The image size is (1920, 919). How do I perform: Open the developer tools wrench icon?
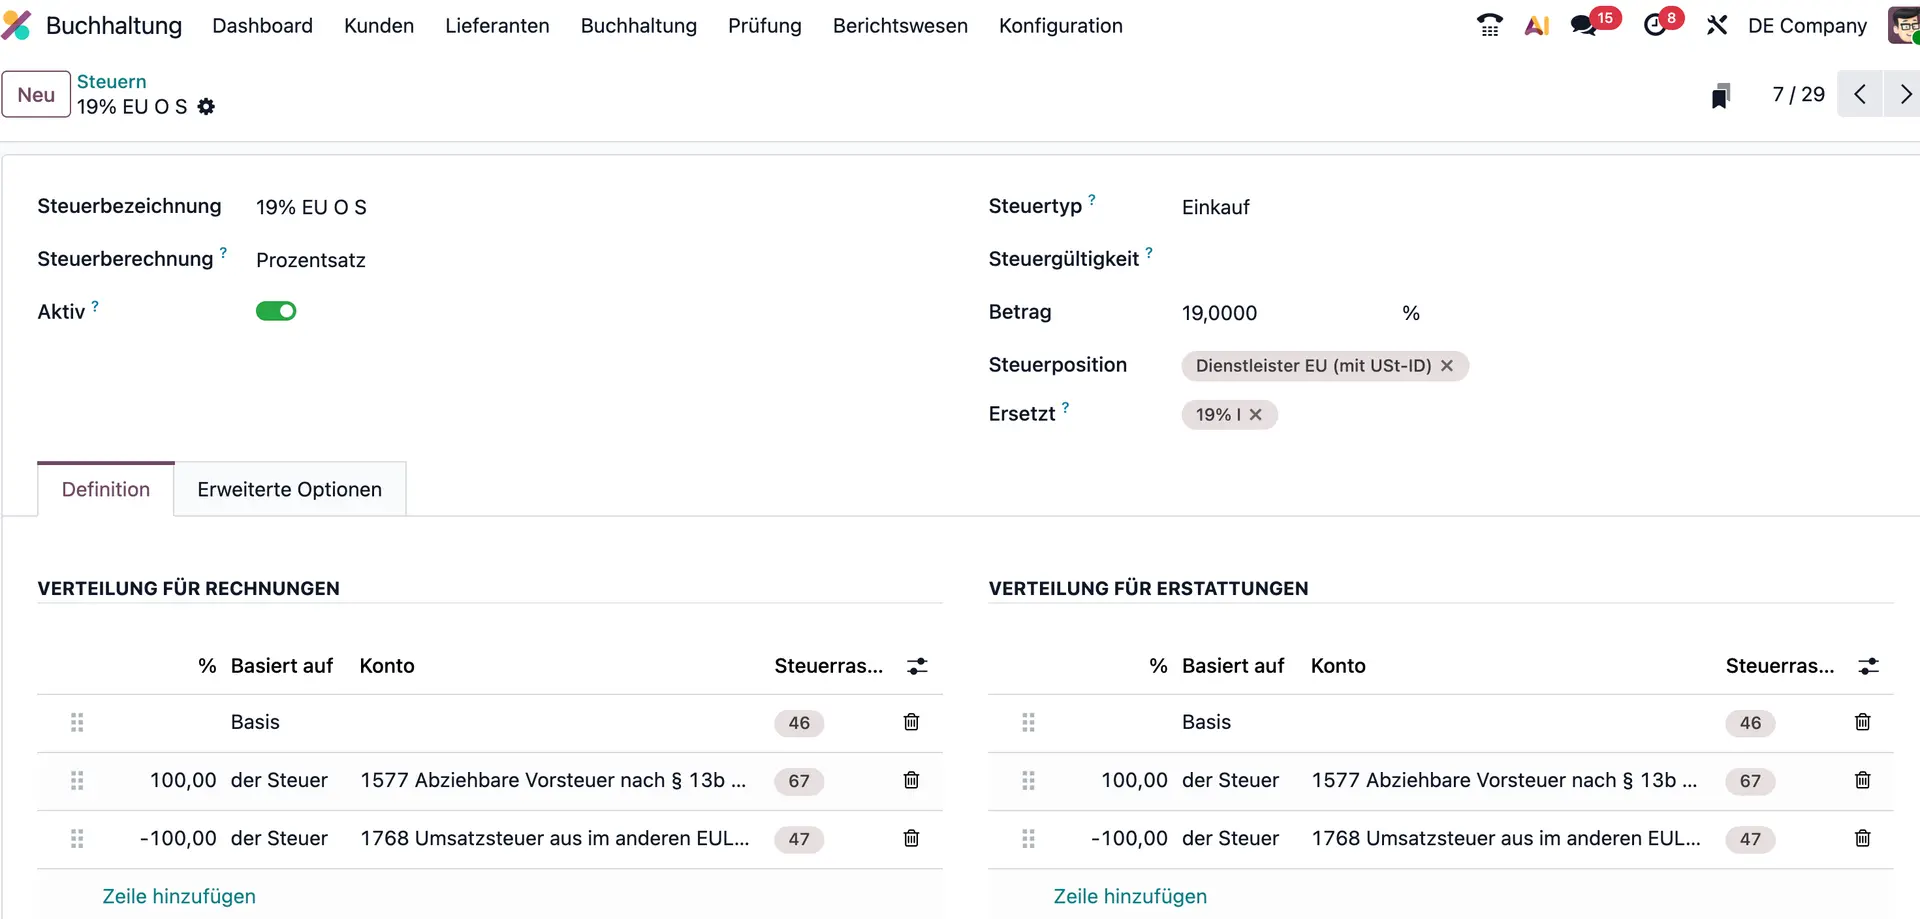(1717, 25)
